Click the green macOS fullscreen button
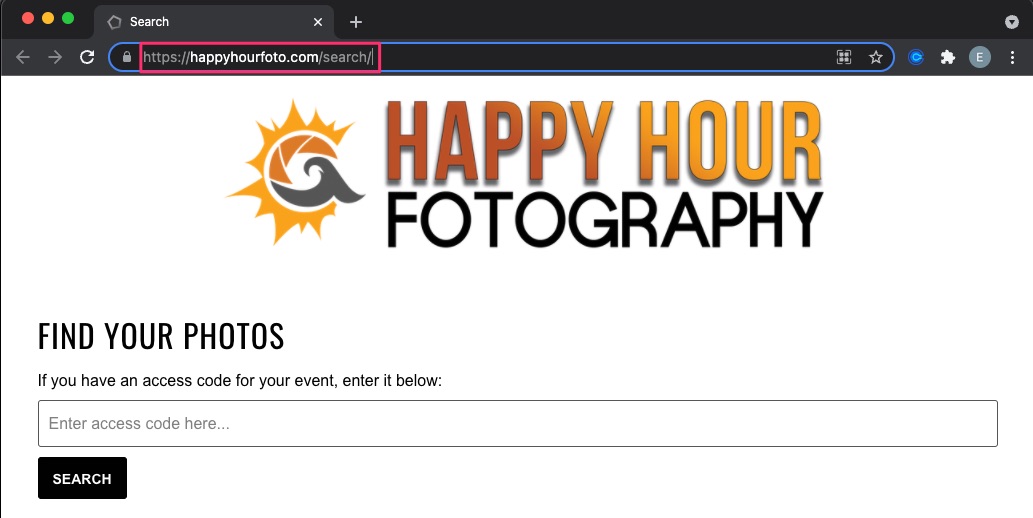Viewport: 1033px width, 518px height. tap(68, 18)
